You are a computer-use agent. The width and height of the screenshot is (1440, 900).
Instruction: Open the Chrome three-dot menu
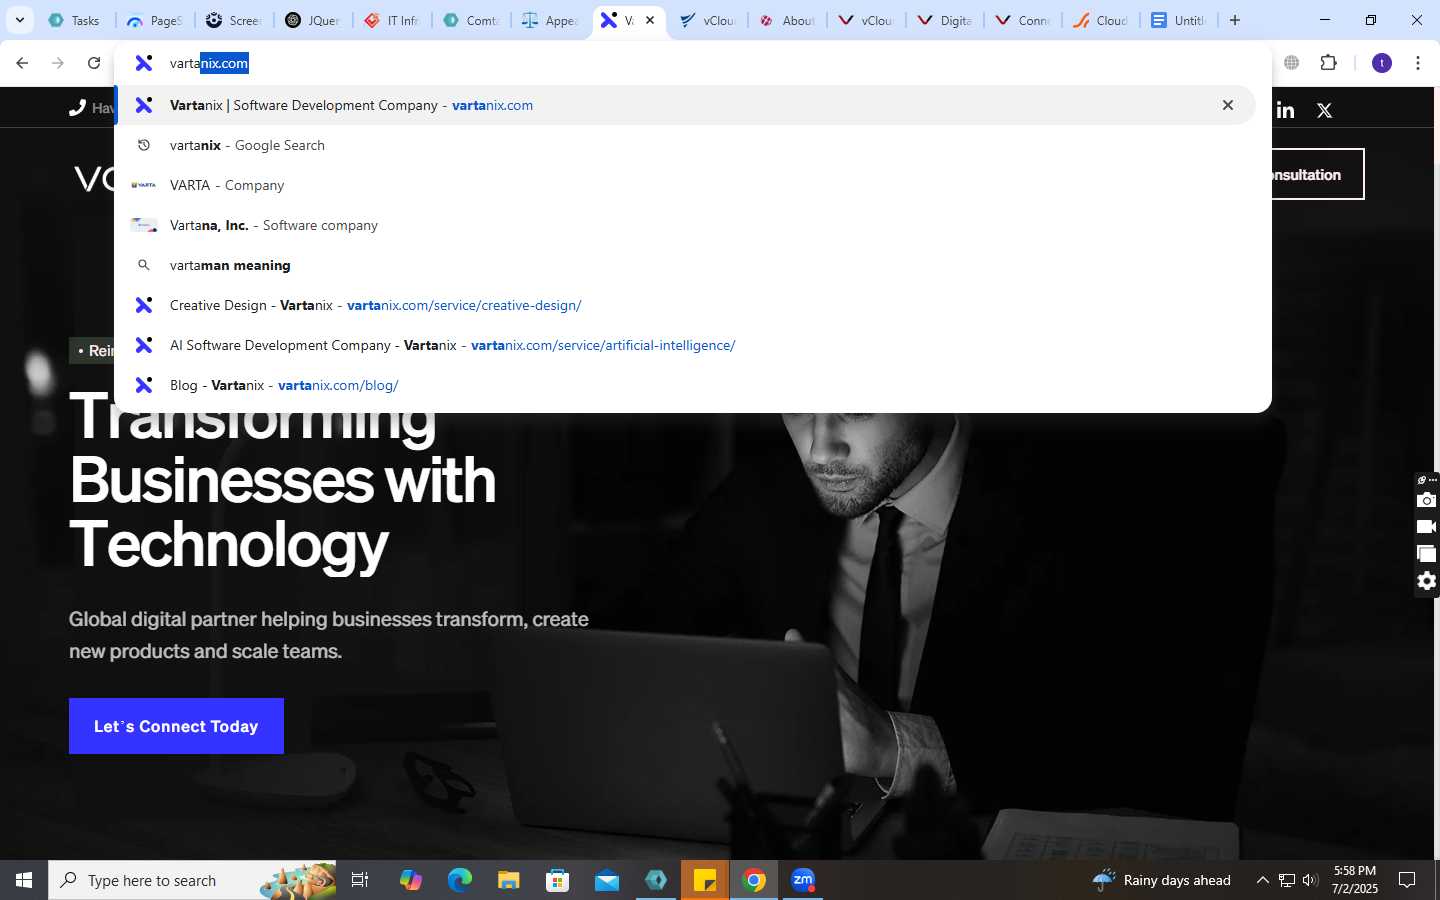(1418, 63)
